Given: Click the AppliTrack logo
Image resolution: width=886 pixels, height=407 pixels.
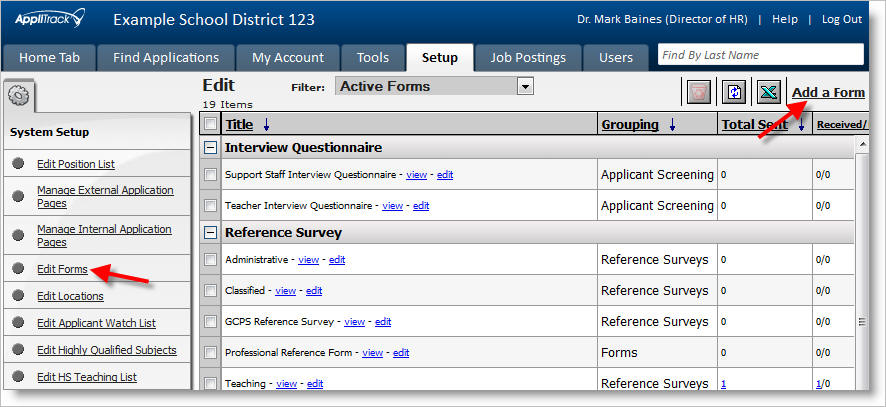Looking at the screenshot, I should pos(50,19).
